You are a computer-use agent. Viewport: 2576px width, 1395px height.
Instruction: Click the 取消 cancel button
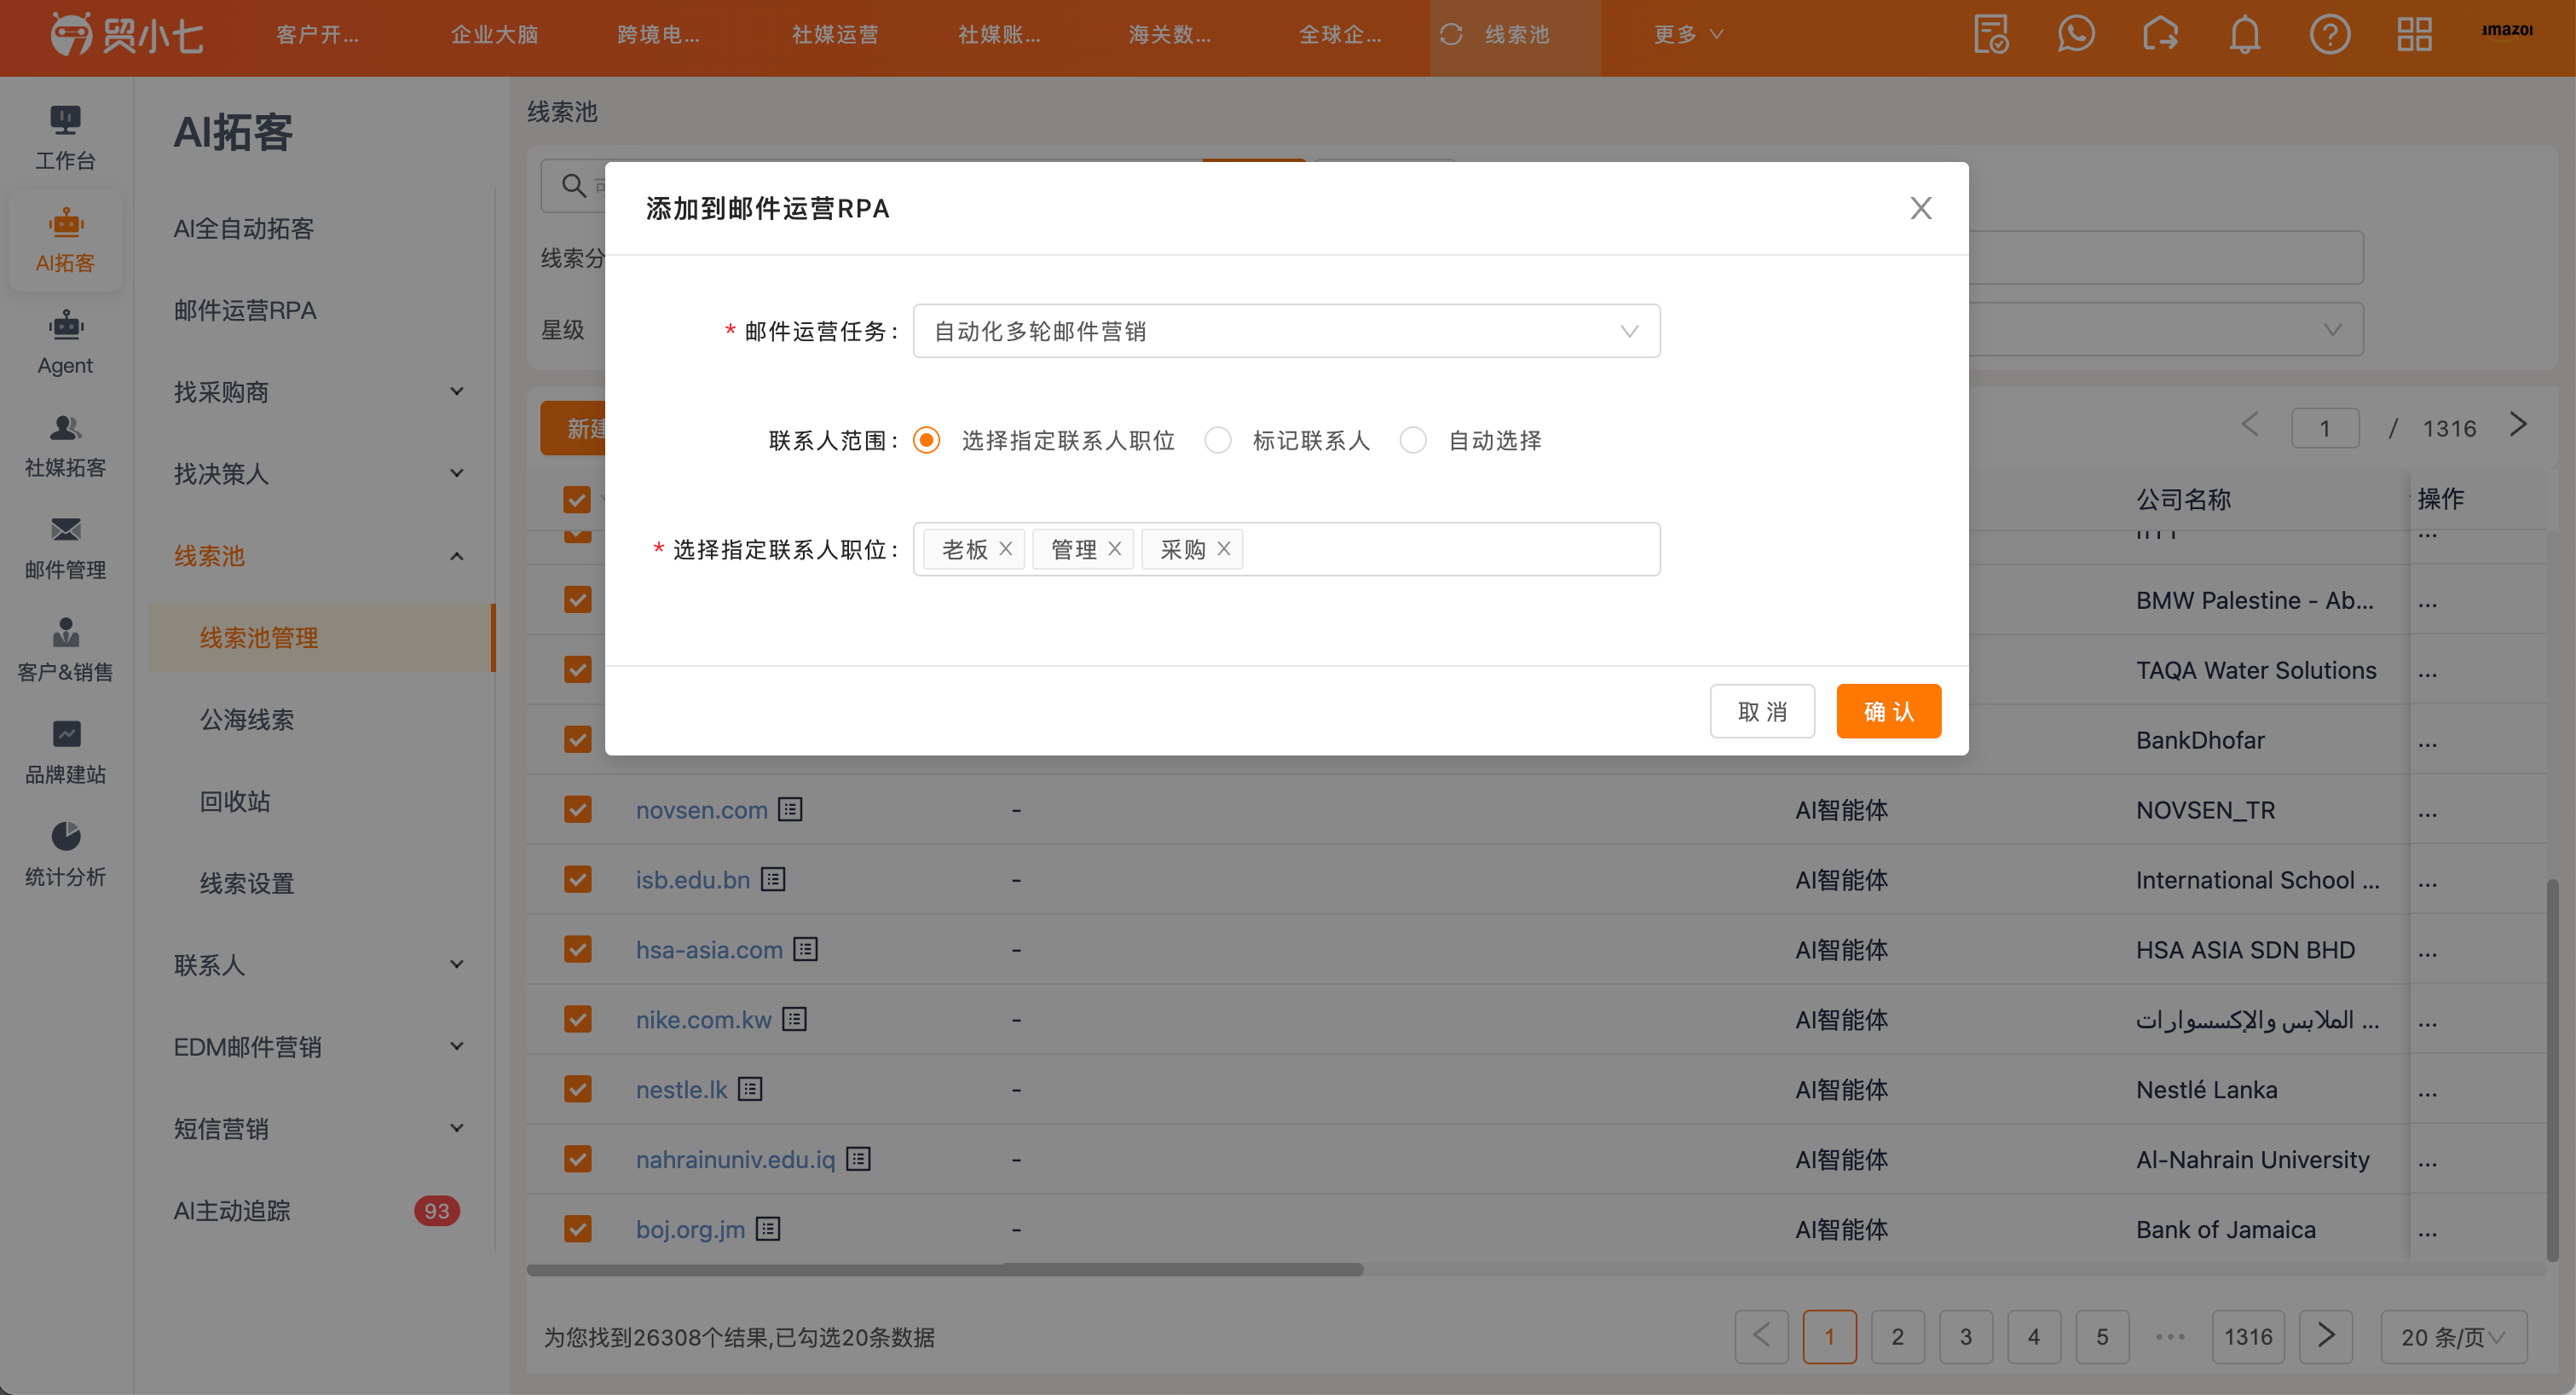tap(1762, 711)
